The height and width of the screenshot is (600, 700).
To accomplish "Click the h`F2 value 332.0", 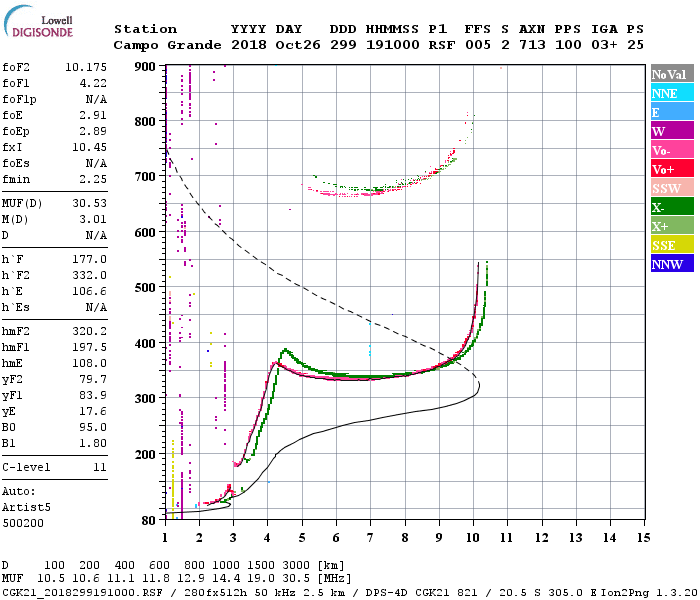I will 90,275.
